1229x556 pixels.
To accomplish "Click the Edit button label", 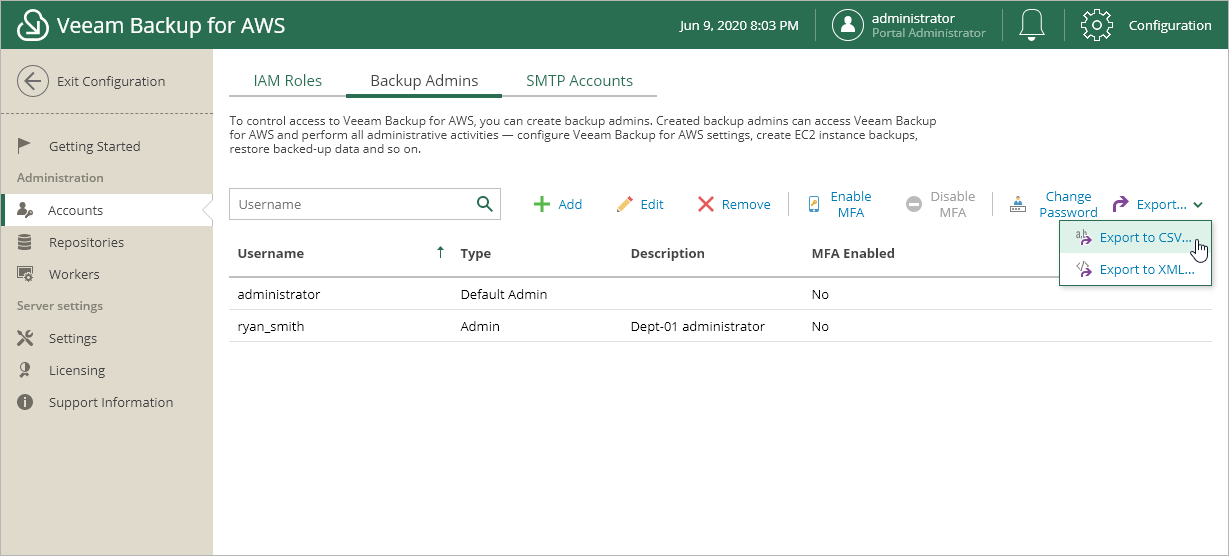I will 652,204.
